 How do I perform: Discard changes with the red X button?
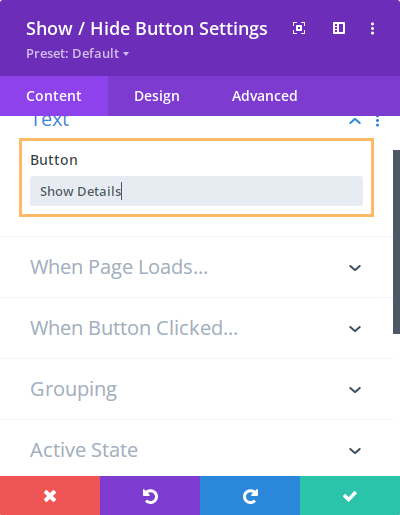[x=50, y=496]
